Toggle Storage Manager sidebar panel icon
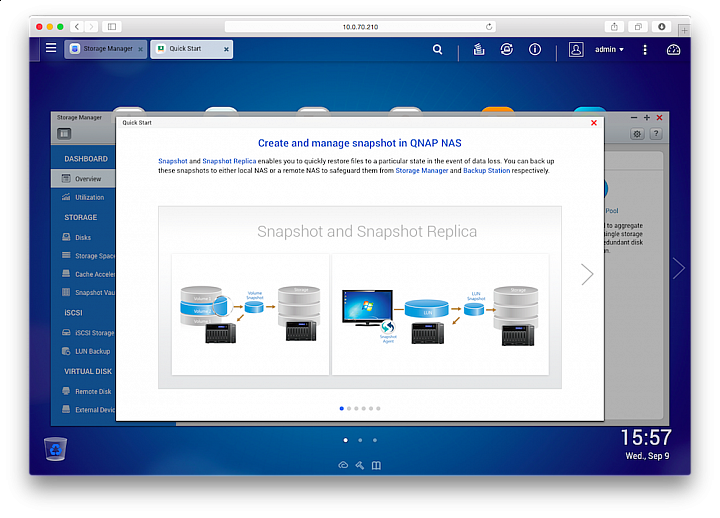Image resolution: width=720 pixels, height=518 pixels. 64,134
